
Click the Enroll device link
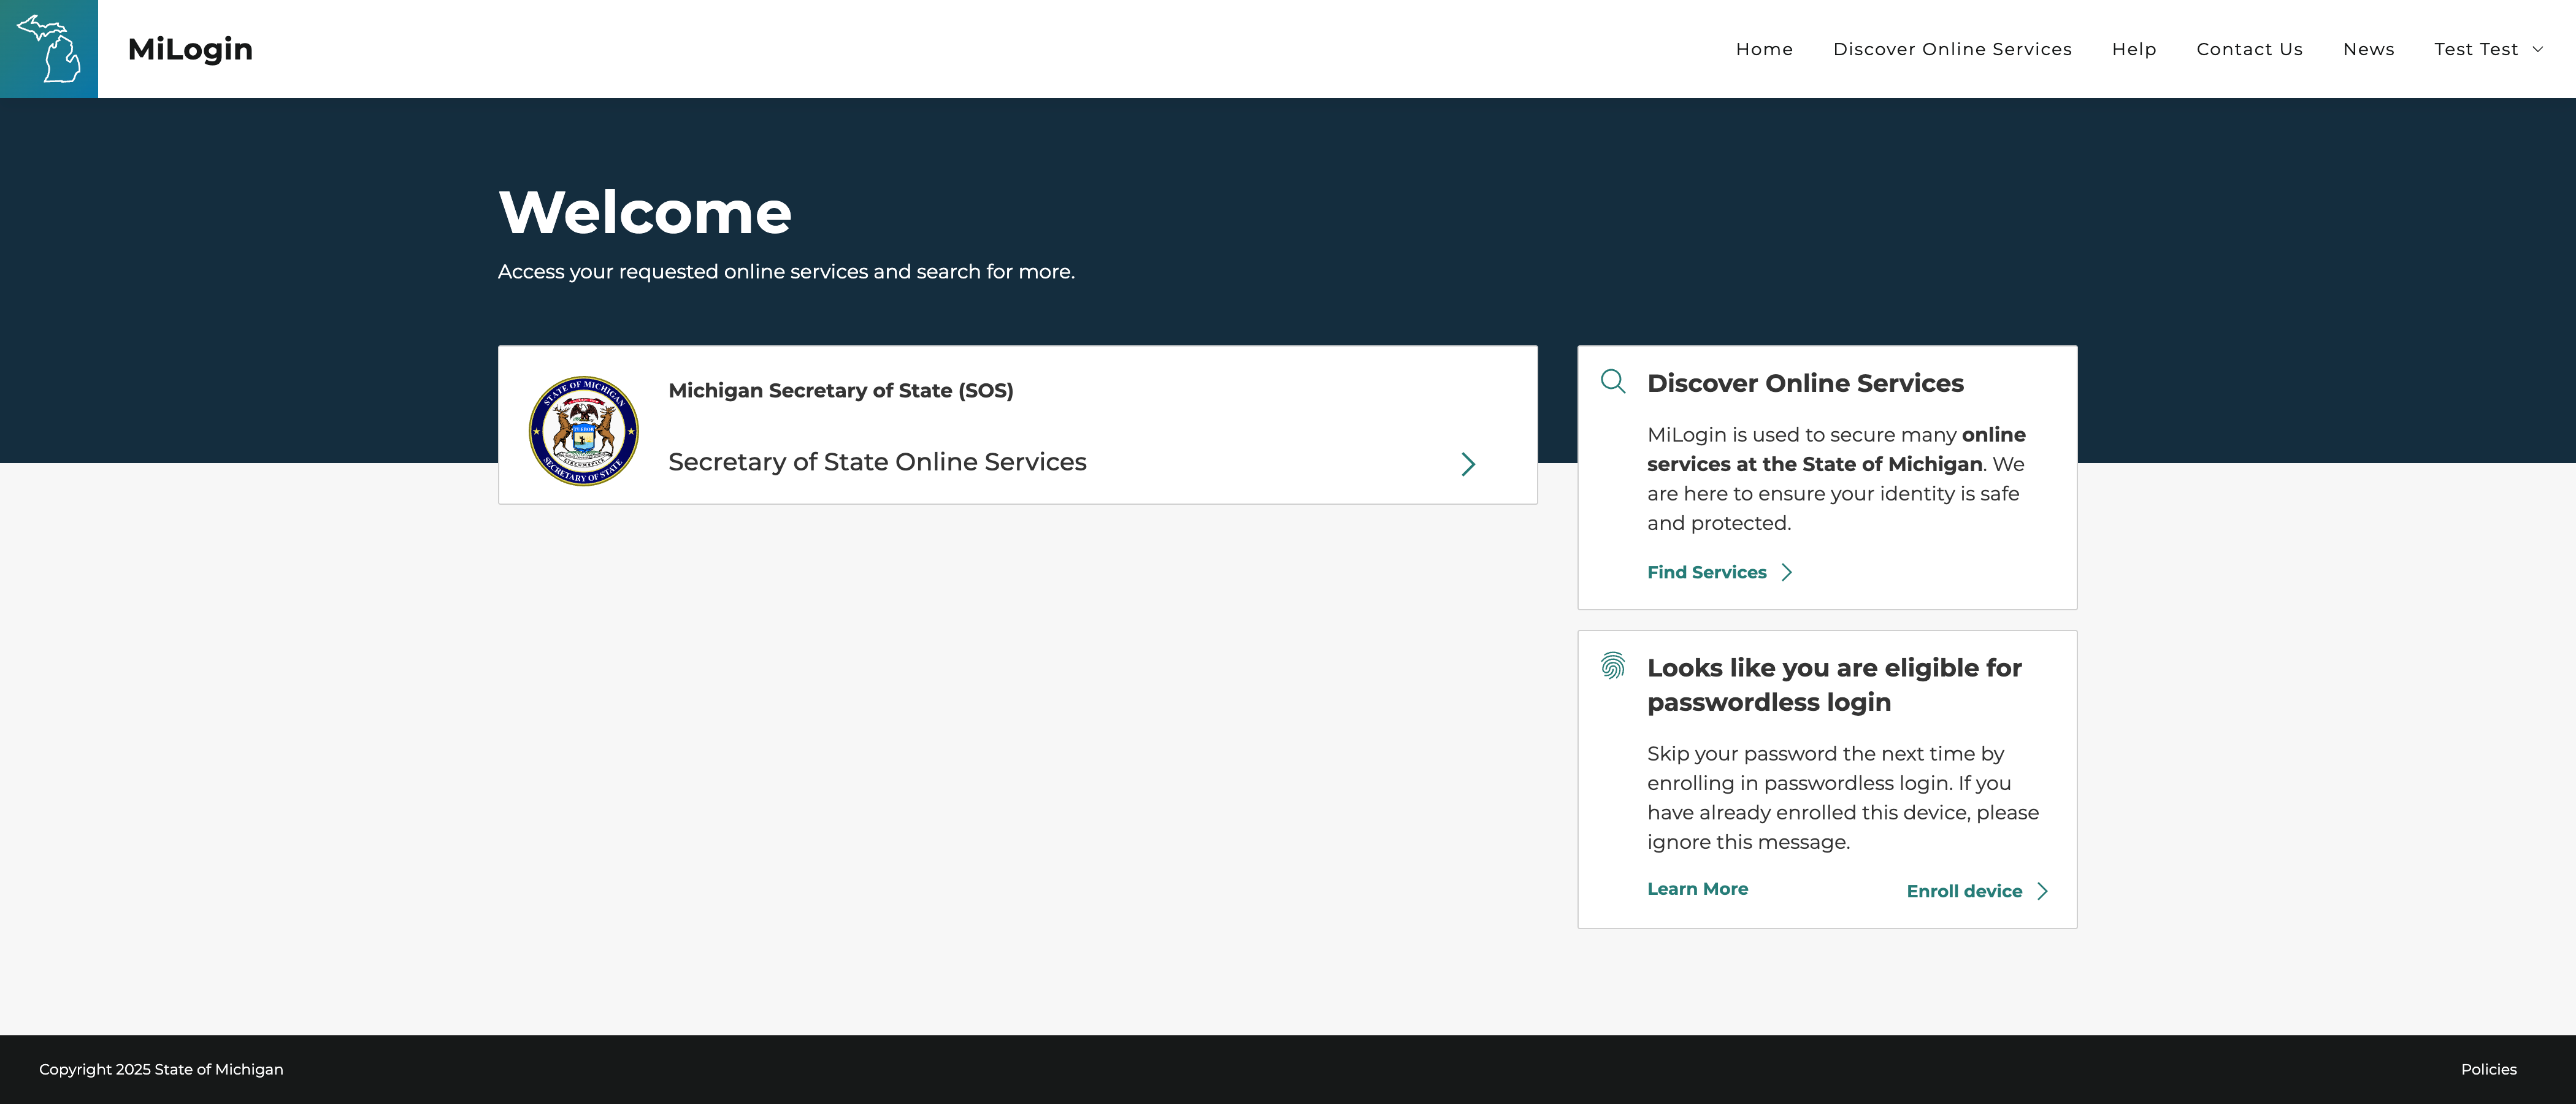click(x=1964, y=891)
